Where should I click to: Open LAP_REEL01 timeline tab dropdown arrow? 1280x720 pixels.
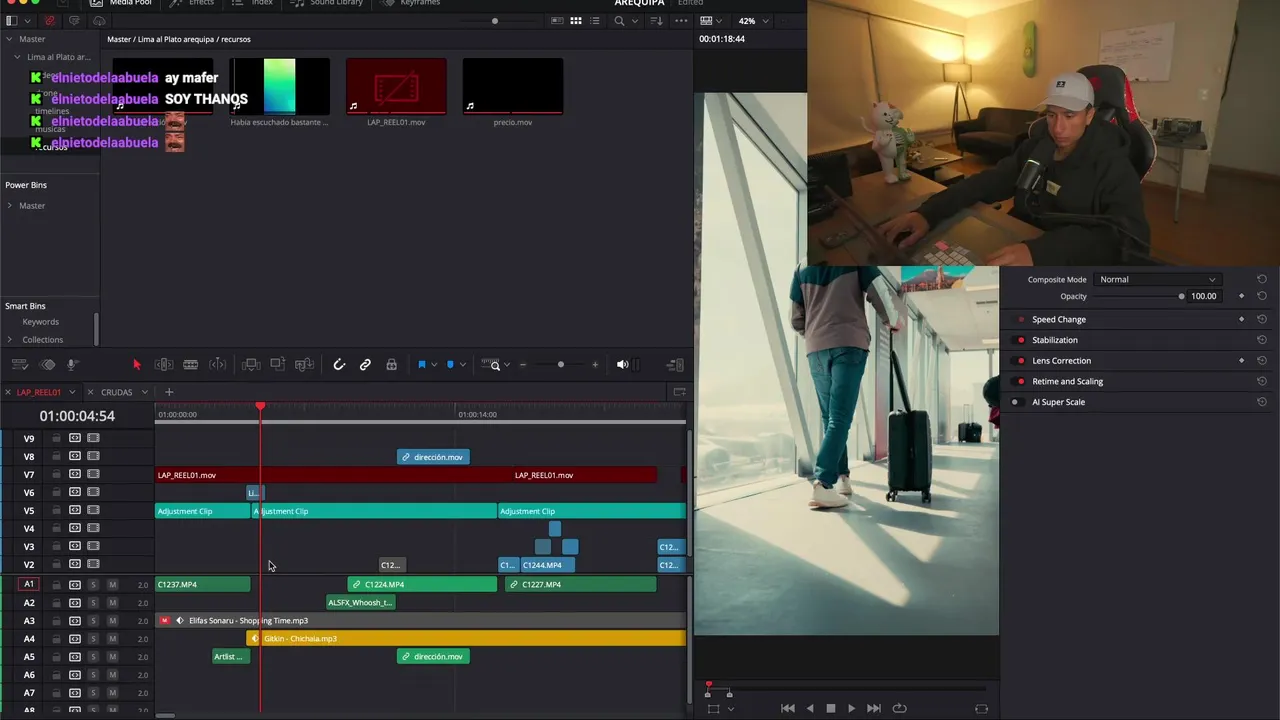tap(72, 392)
